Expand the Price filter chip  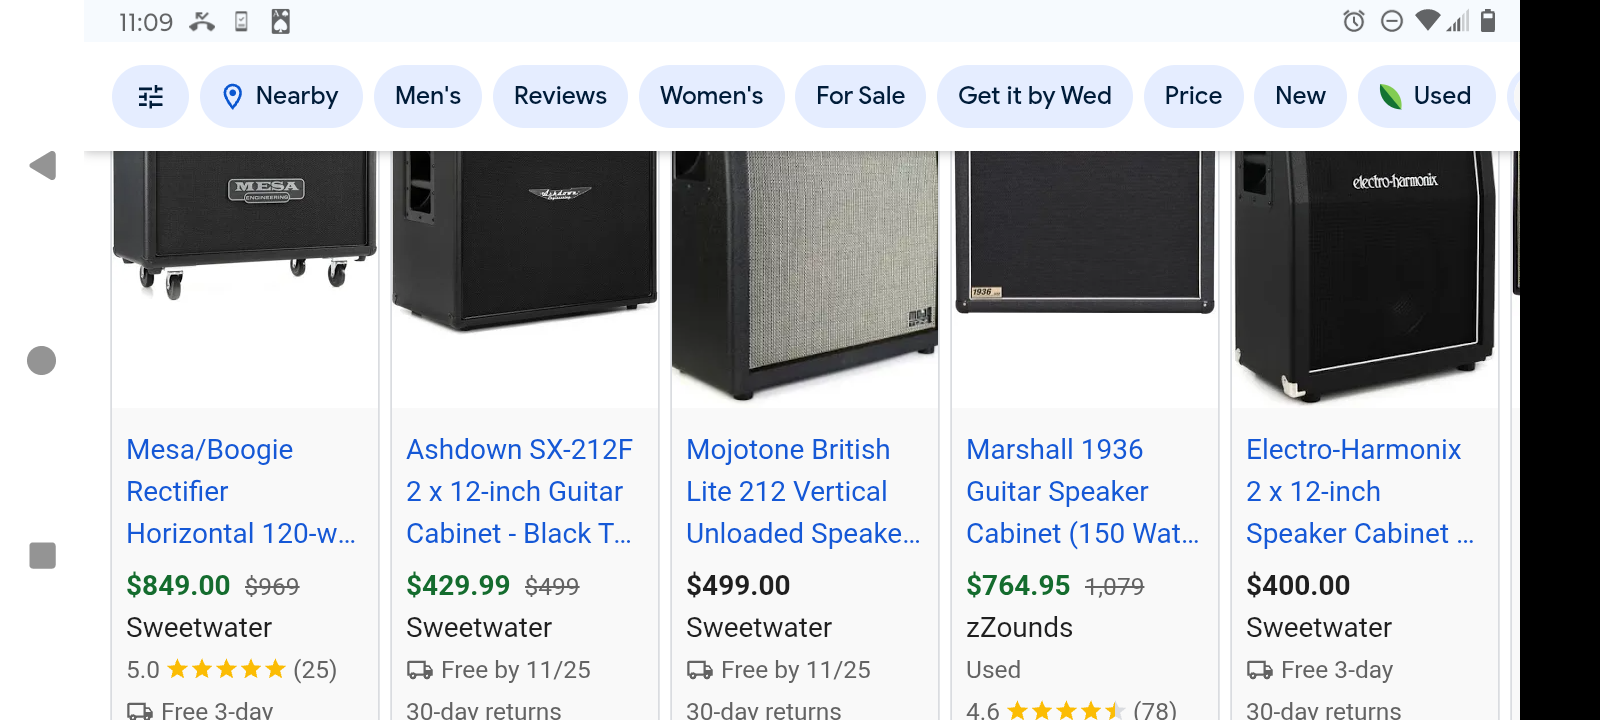pos(1193,97)
